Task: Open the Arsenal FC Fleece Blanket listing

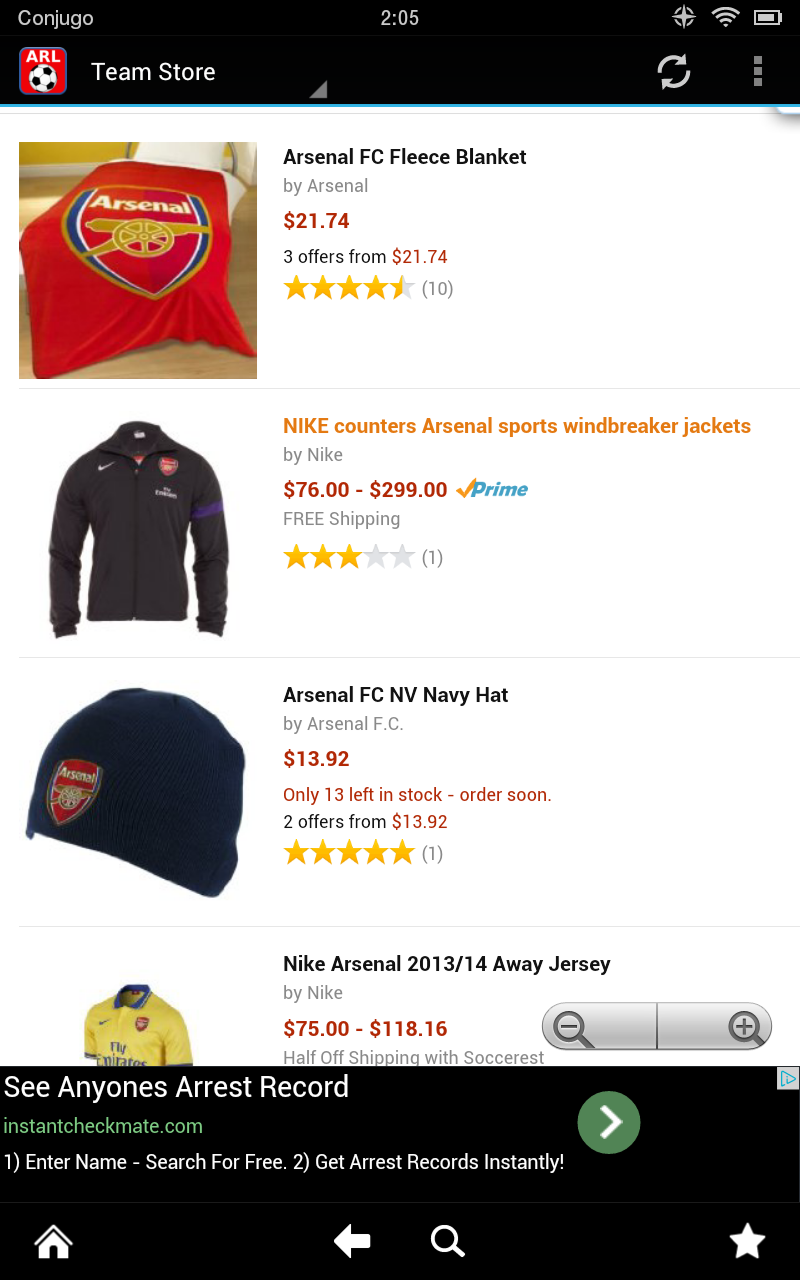Action: [x=404, y=157]
